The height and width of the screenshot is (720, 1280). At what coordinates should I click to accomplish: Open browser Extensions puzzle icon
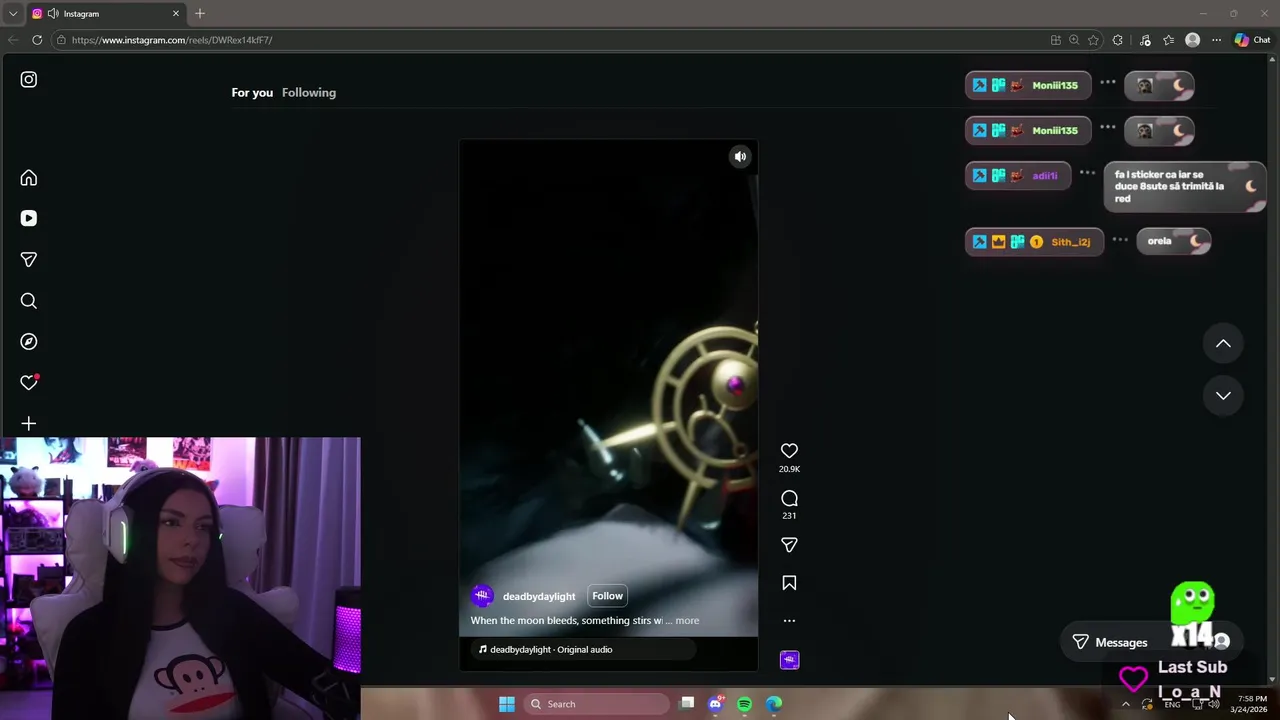point(1117,40)
